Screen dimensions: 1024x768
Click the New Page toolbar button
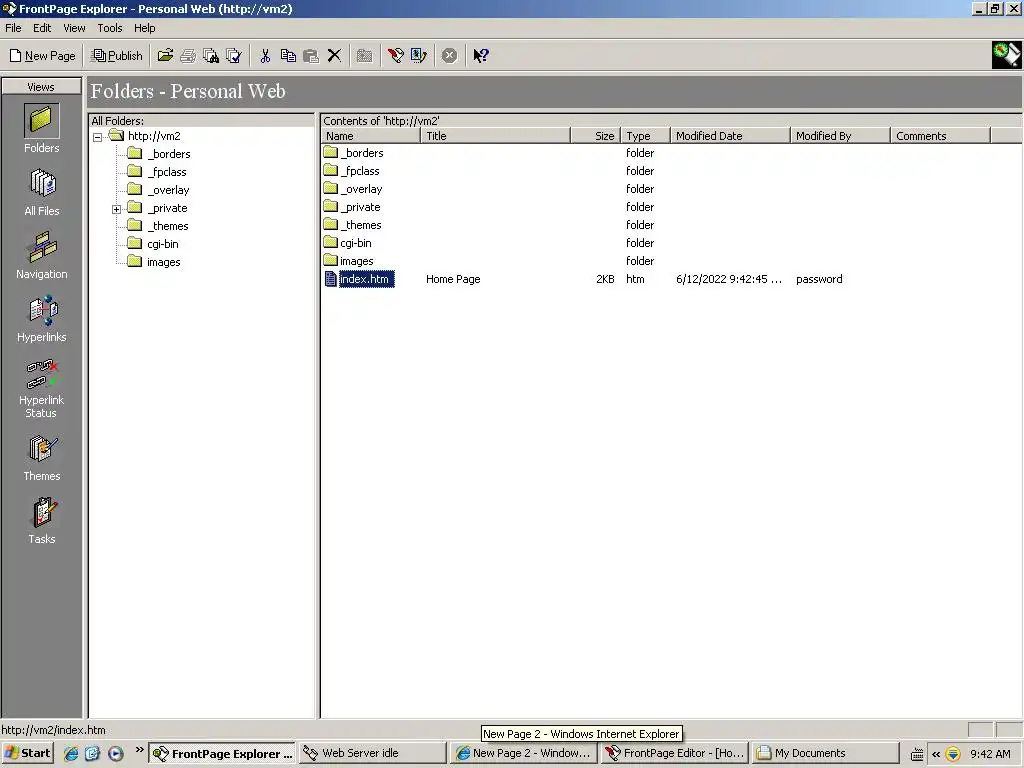click(42, 56)
